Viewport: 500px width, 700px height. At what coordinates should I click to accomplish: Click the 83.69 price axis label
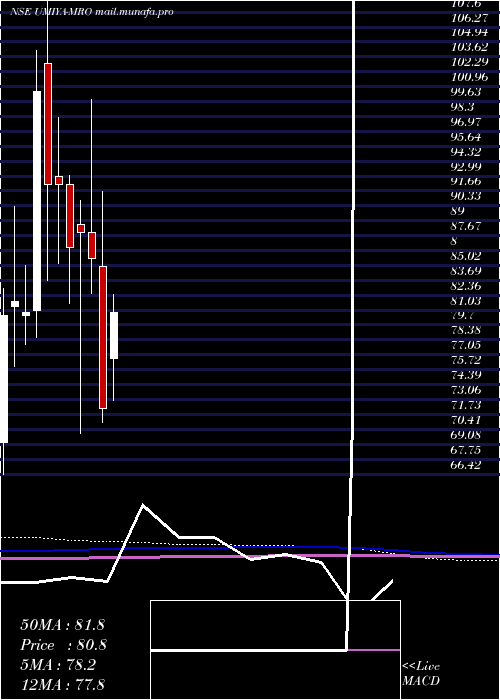(466, 271)
